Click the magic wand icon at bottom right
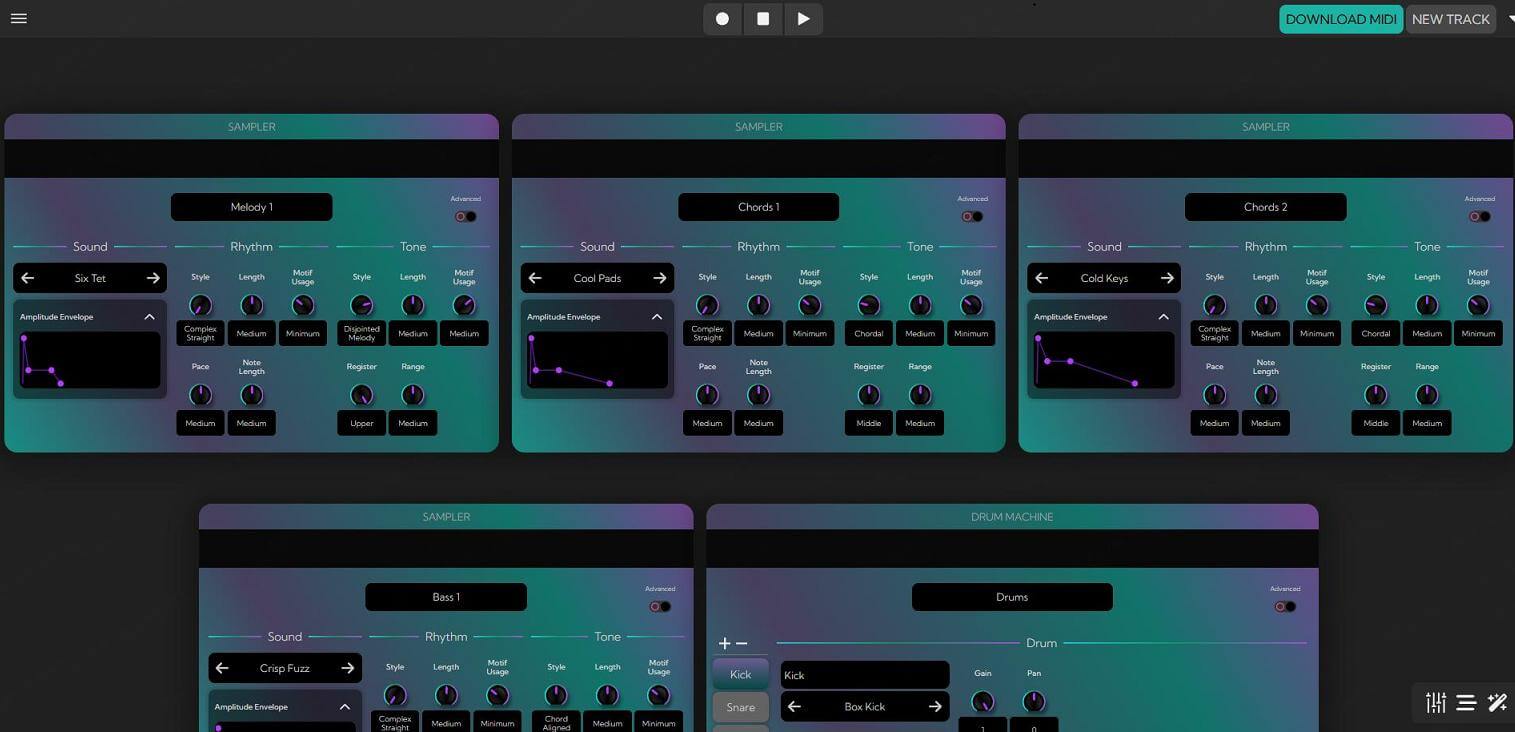The height and width of the screenshot is (732, 1515). [1497, 702]
